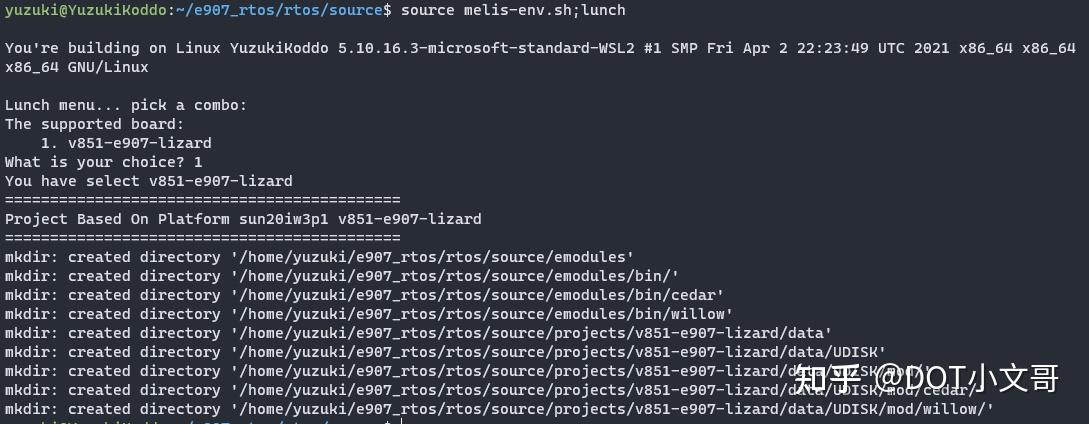Select board option '1. v851-e907-lizard'
Viewport: 1089px width, 424px height.
pyautogui.click(x=126, y=143)
